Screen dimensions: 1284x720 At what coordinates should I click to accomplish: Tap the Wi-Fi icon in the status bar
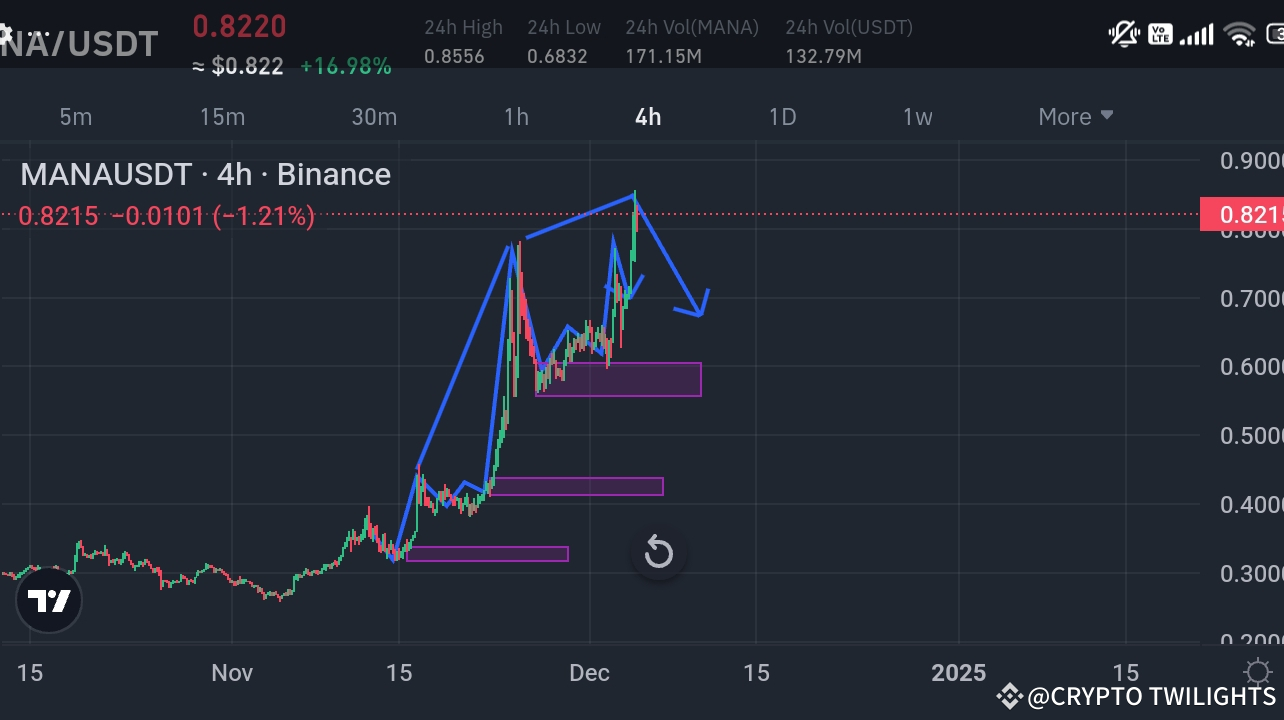[x=1240, y=33]
